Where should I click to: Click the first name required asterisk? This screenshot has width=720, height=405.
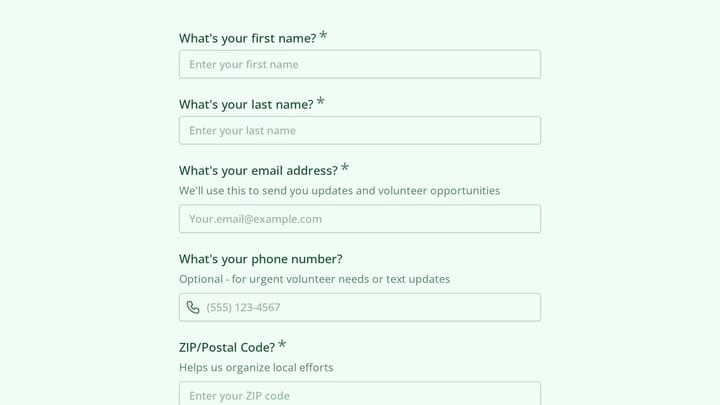click(323, 35)
